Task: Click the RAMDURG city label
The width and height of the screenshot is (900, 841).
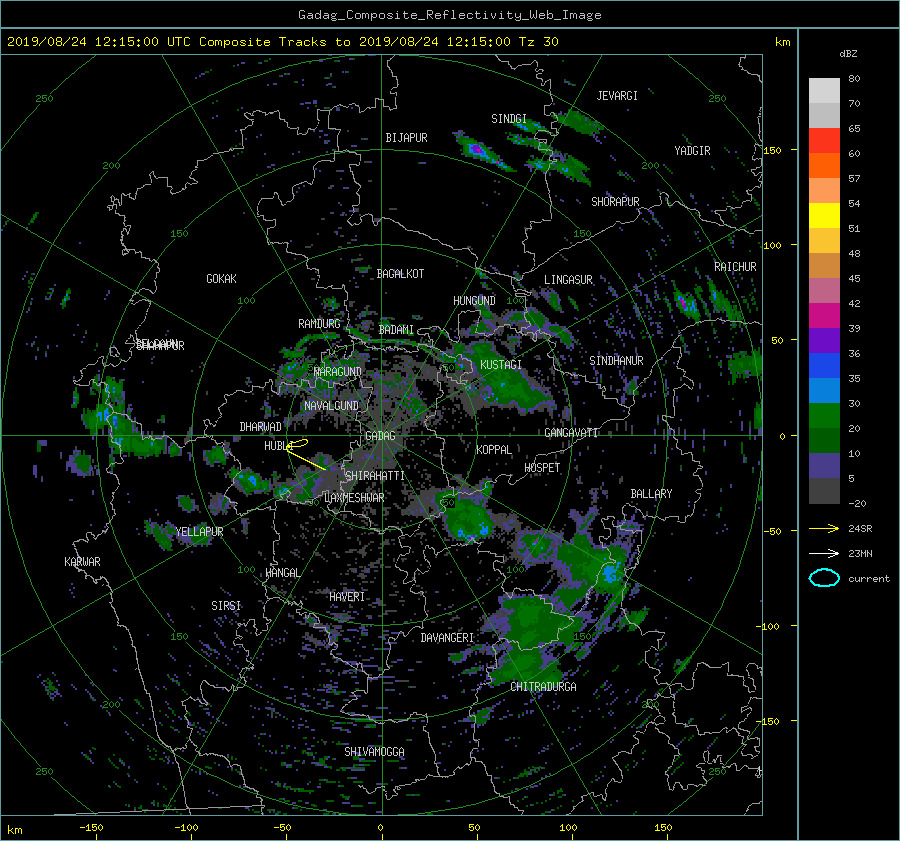Action: (x=319, y=324)
